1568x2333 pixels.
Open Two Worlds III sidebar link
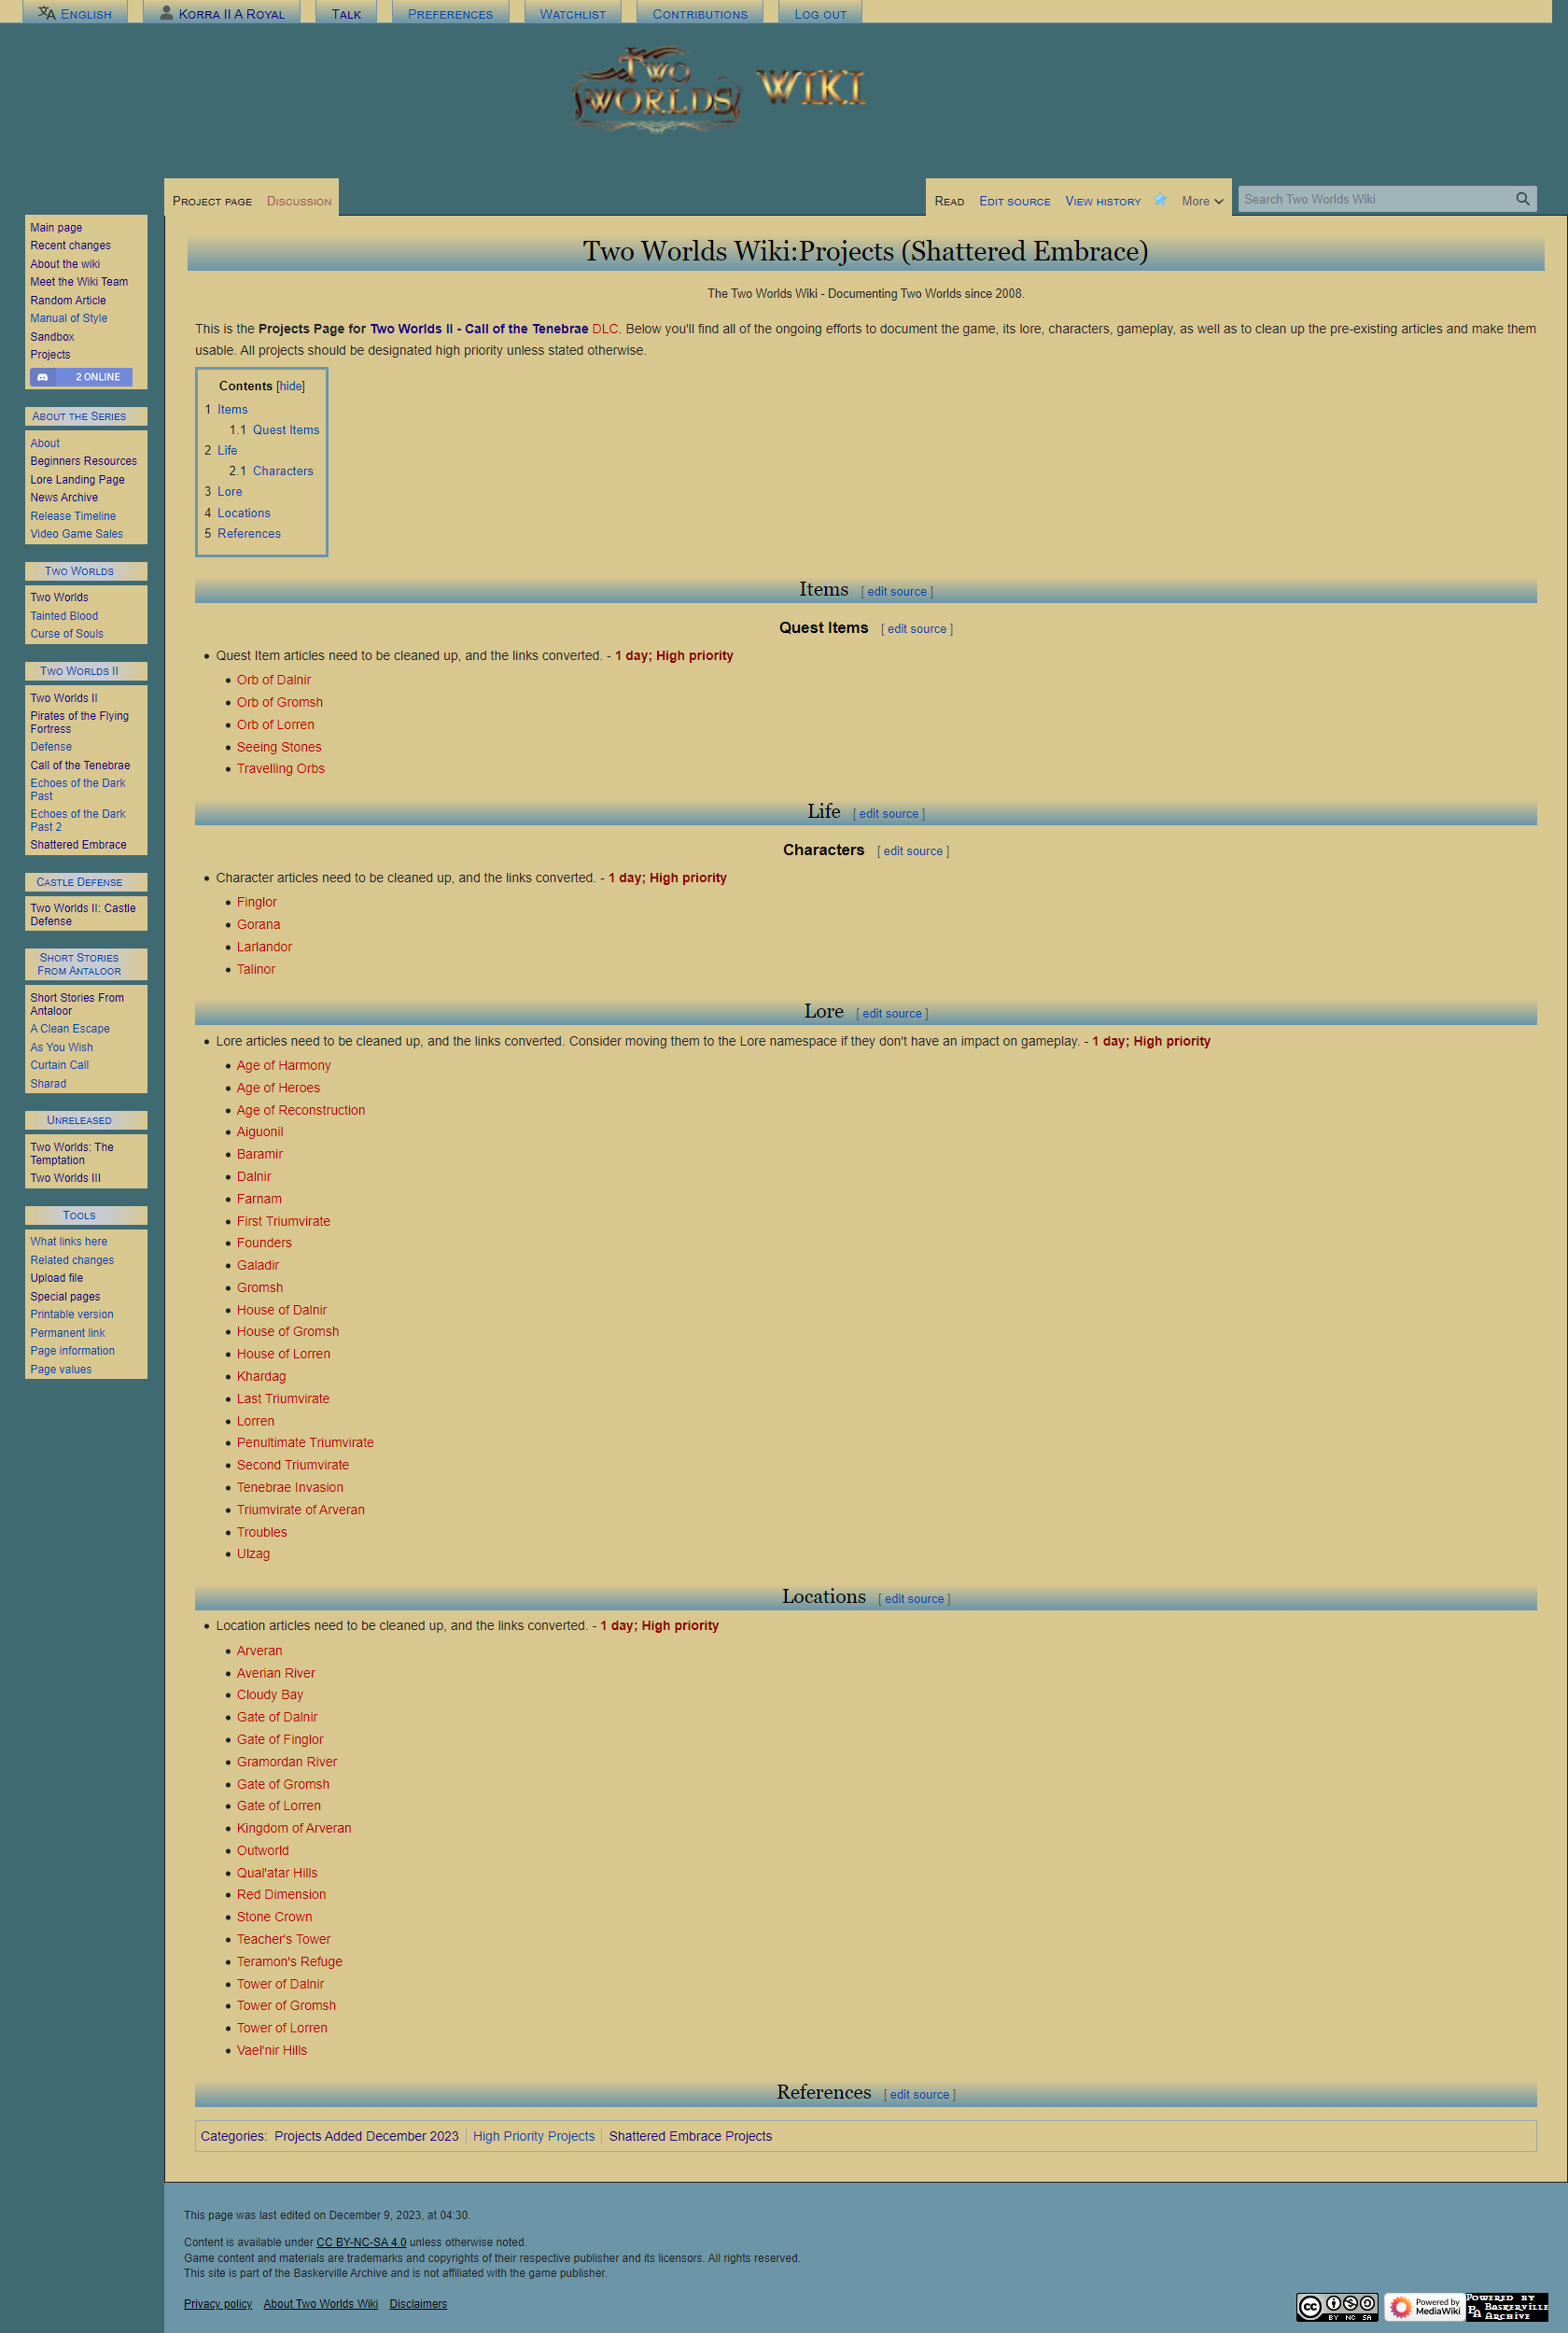pyautogui.click(x=65, y=1178)
